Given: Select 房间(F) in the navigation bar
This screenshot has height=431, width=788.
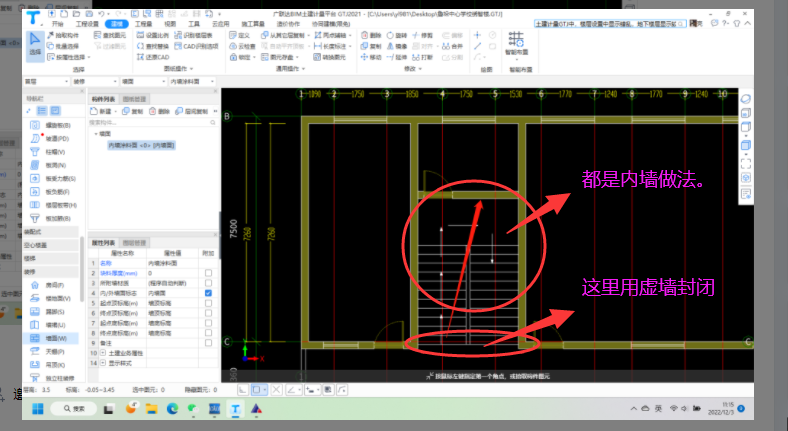Looking at the screenshot, I should 50,285.
